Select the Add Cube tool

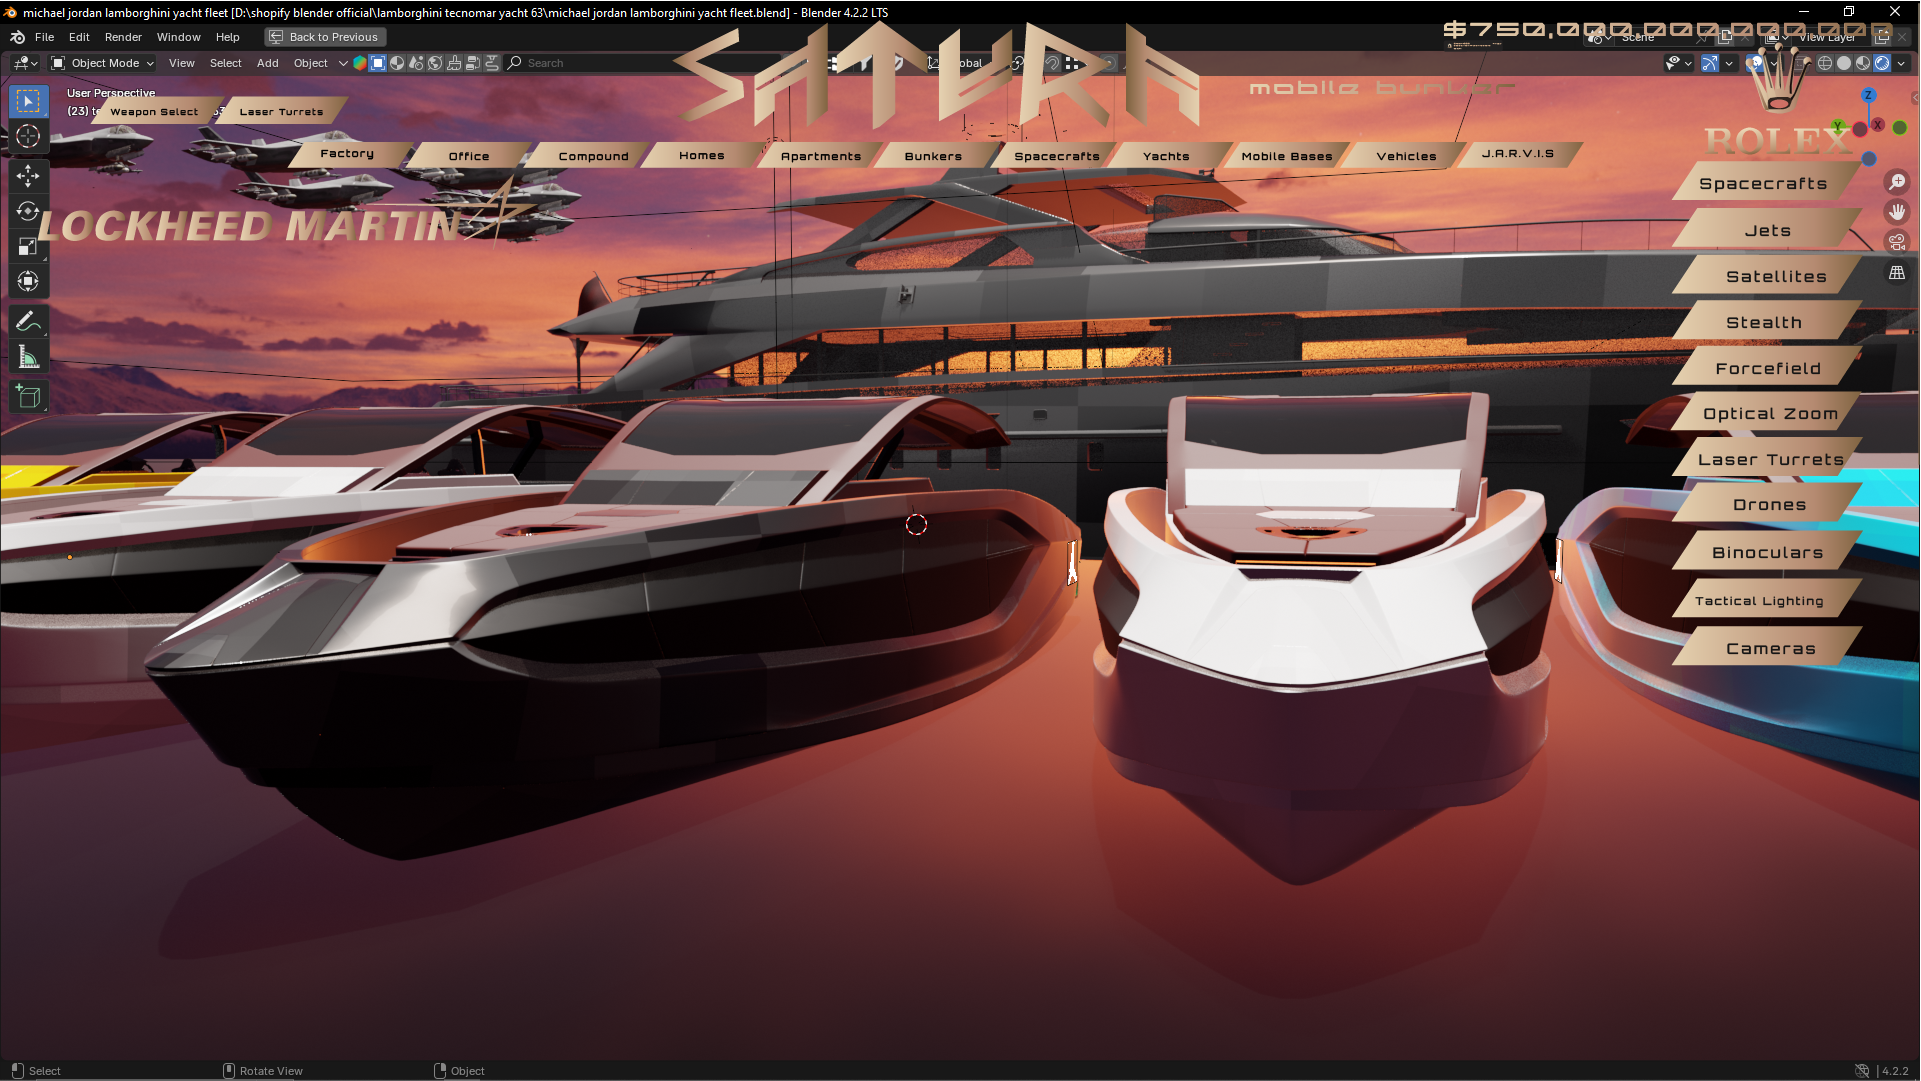pos(28,397)
